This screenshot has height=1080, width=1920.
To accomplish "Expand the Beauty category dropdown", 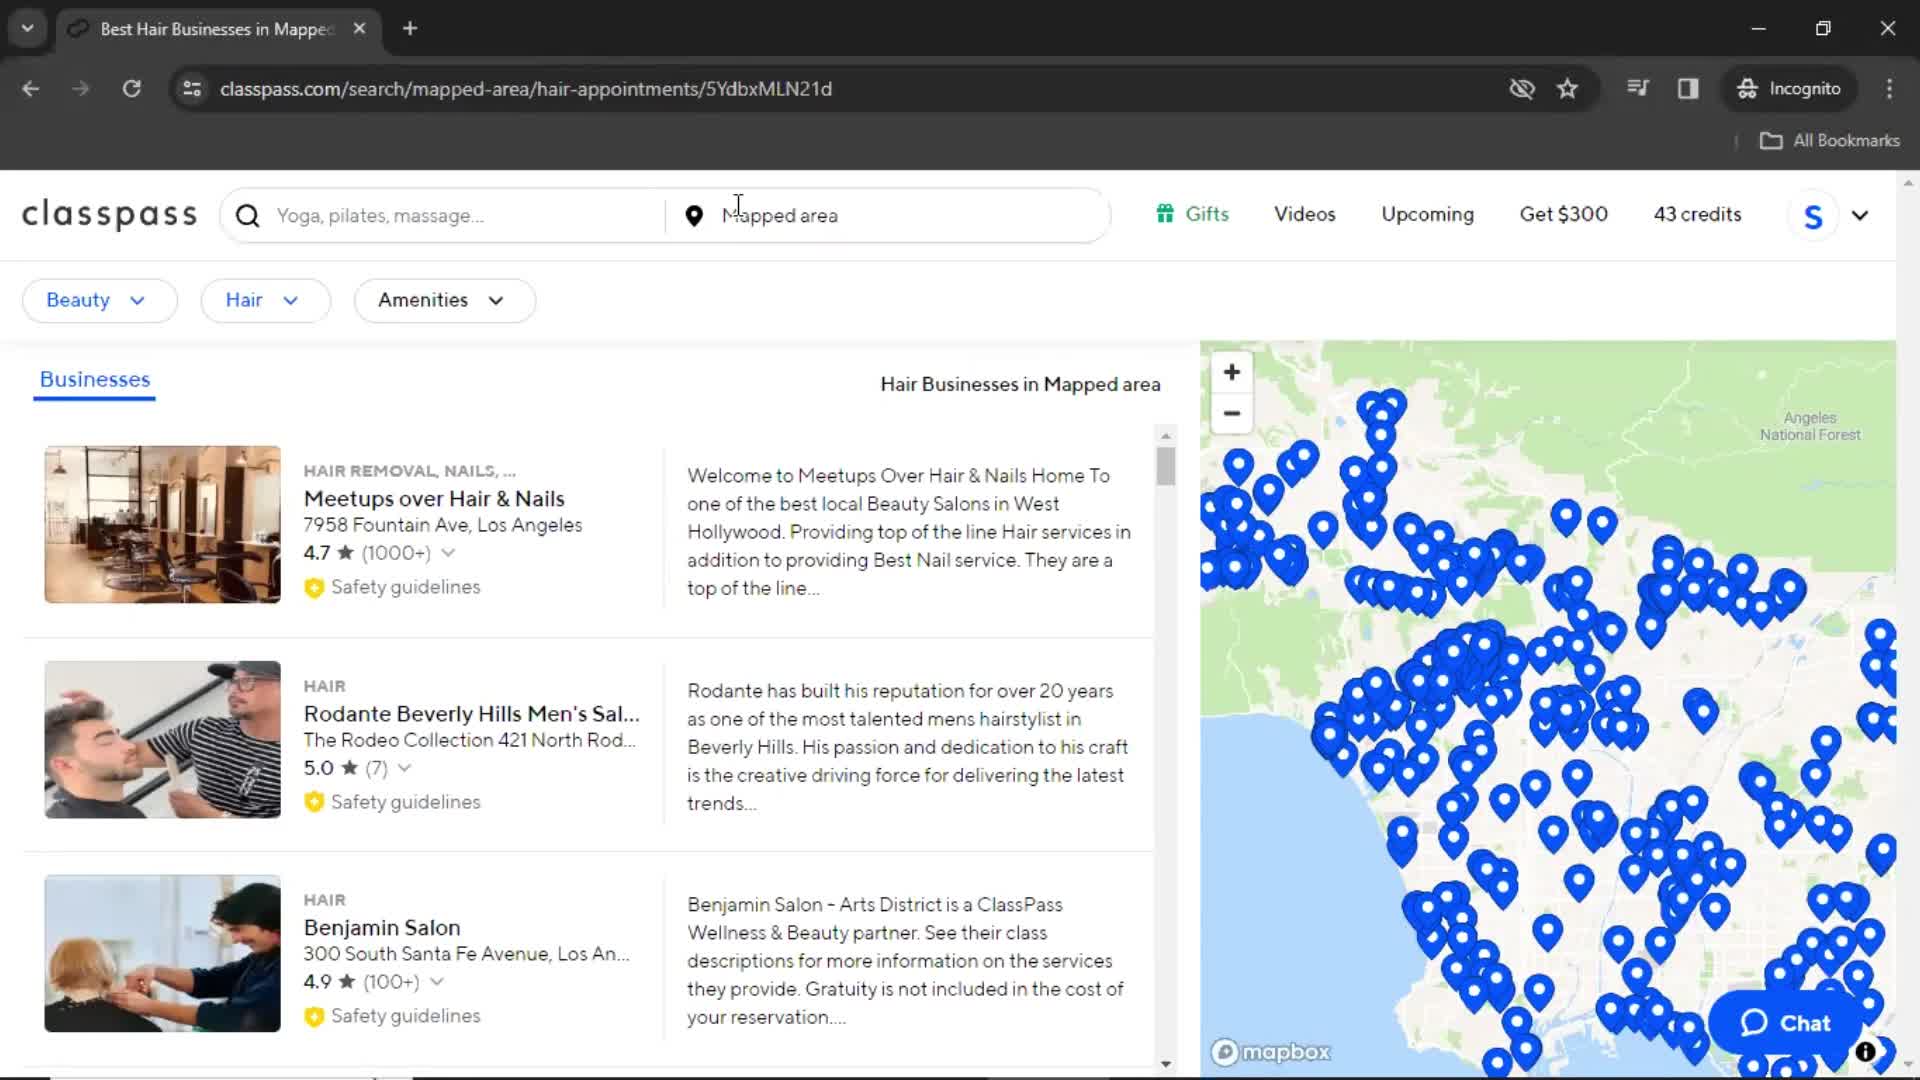I will point(99,299).
